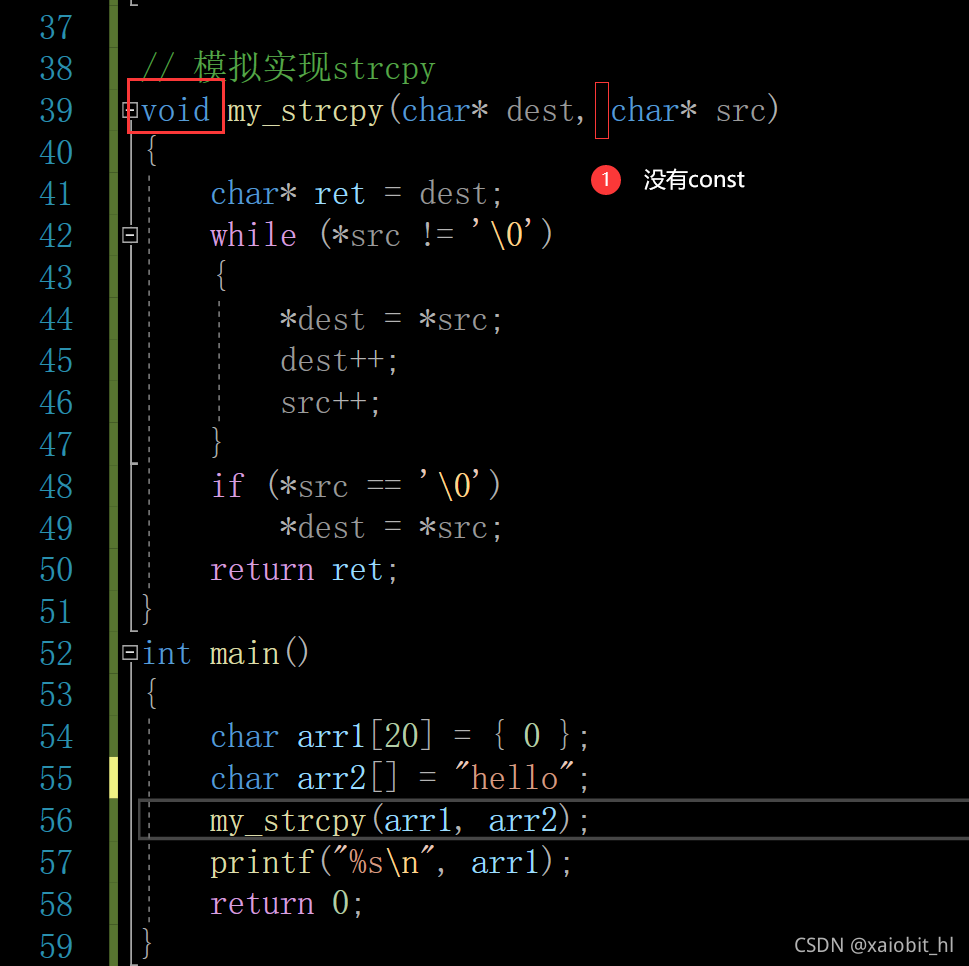969x966 pixels.
Task: Click the 没有const annotation text
Action: 694,179
